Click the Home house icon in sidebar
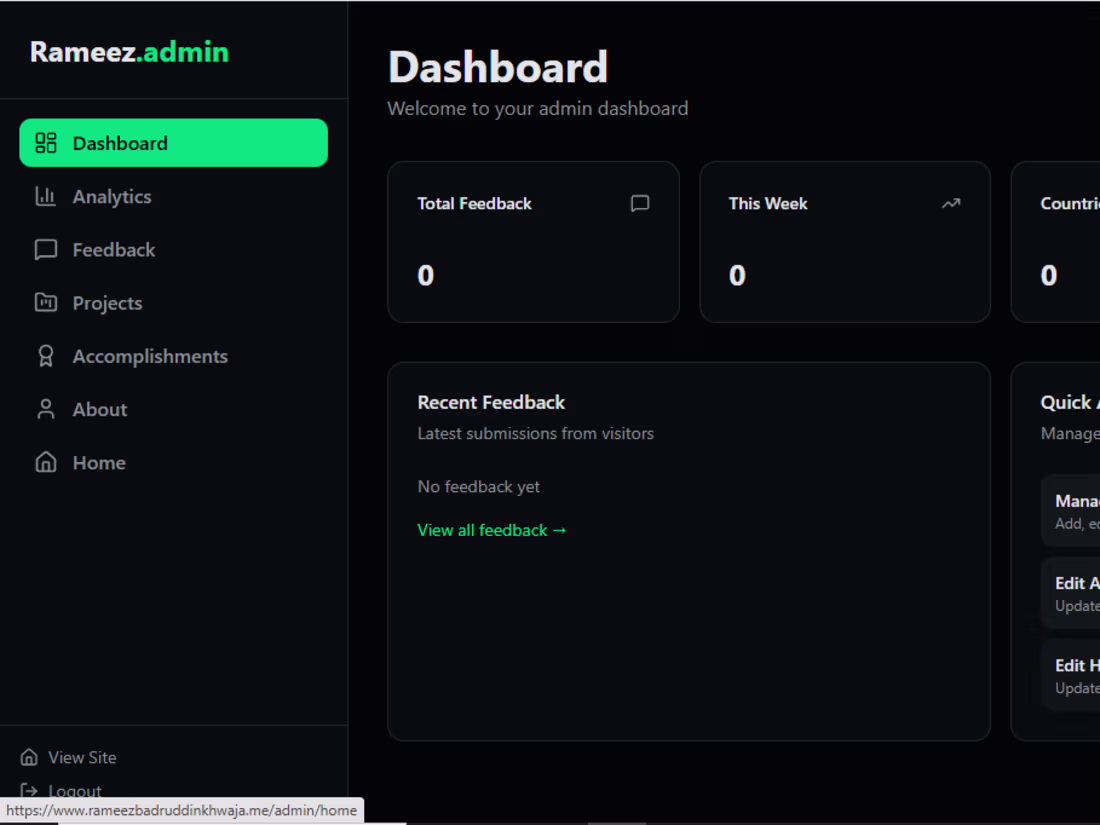This screenshot has width=1100, height=825. [46, 462]
